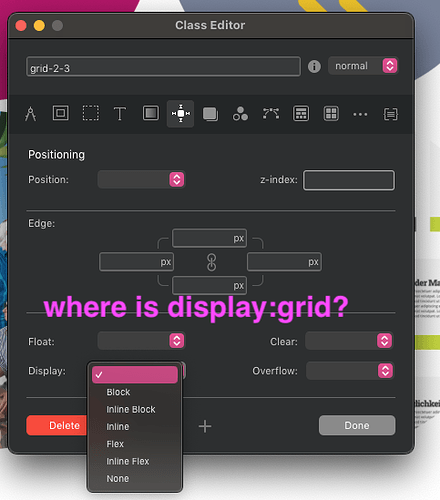Click the Delete button
Screen dimensions: 440x500
click(x=57, y=425)
